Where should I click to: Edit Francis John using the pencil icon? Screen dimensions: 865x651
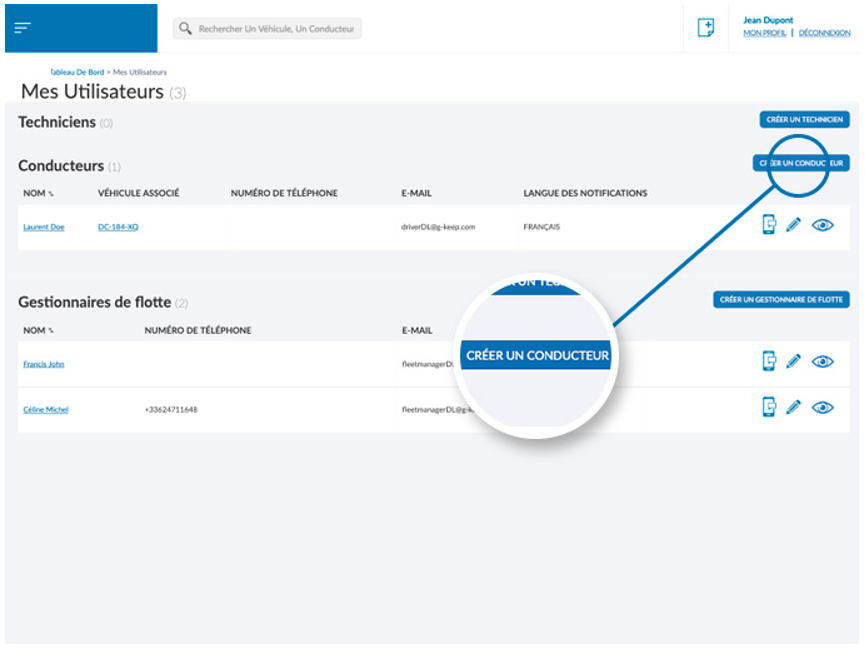794,362
